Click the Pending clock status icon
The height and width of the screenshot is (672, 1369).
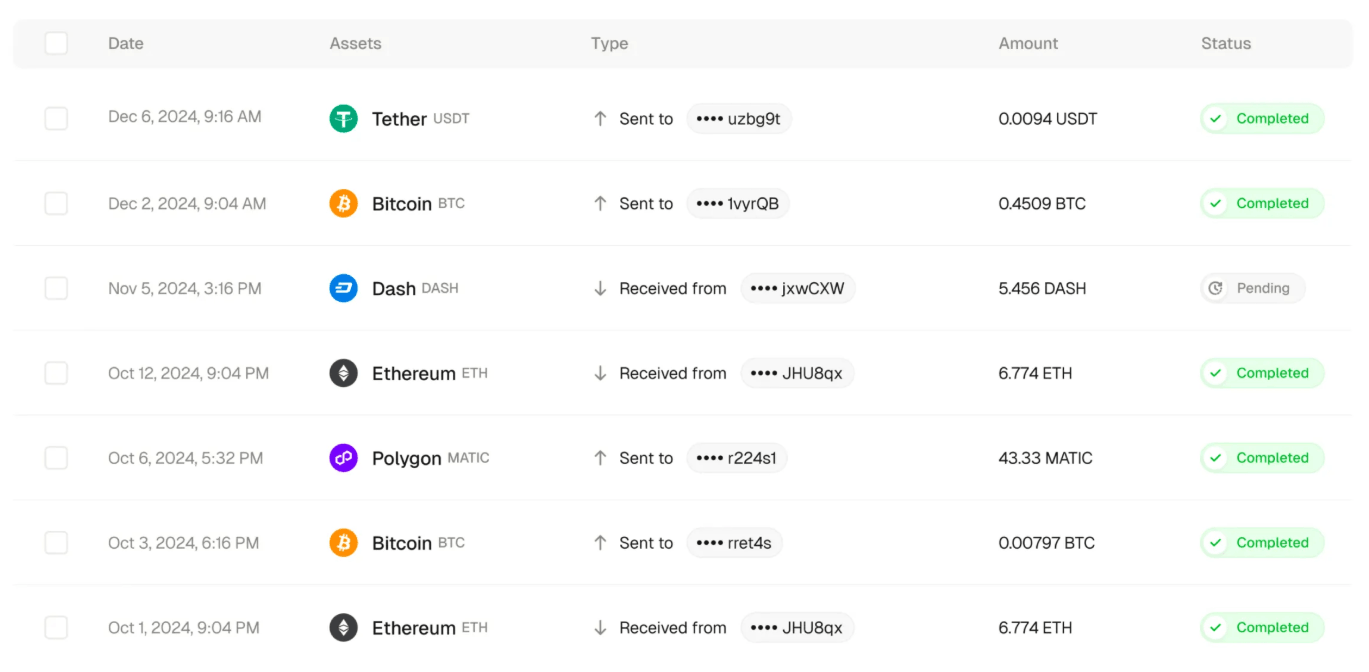[1216, 288]
